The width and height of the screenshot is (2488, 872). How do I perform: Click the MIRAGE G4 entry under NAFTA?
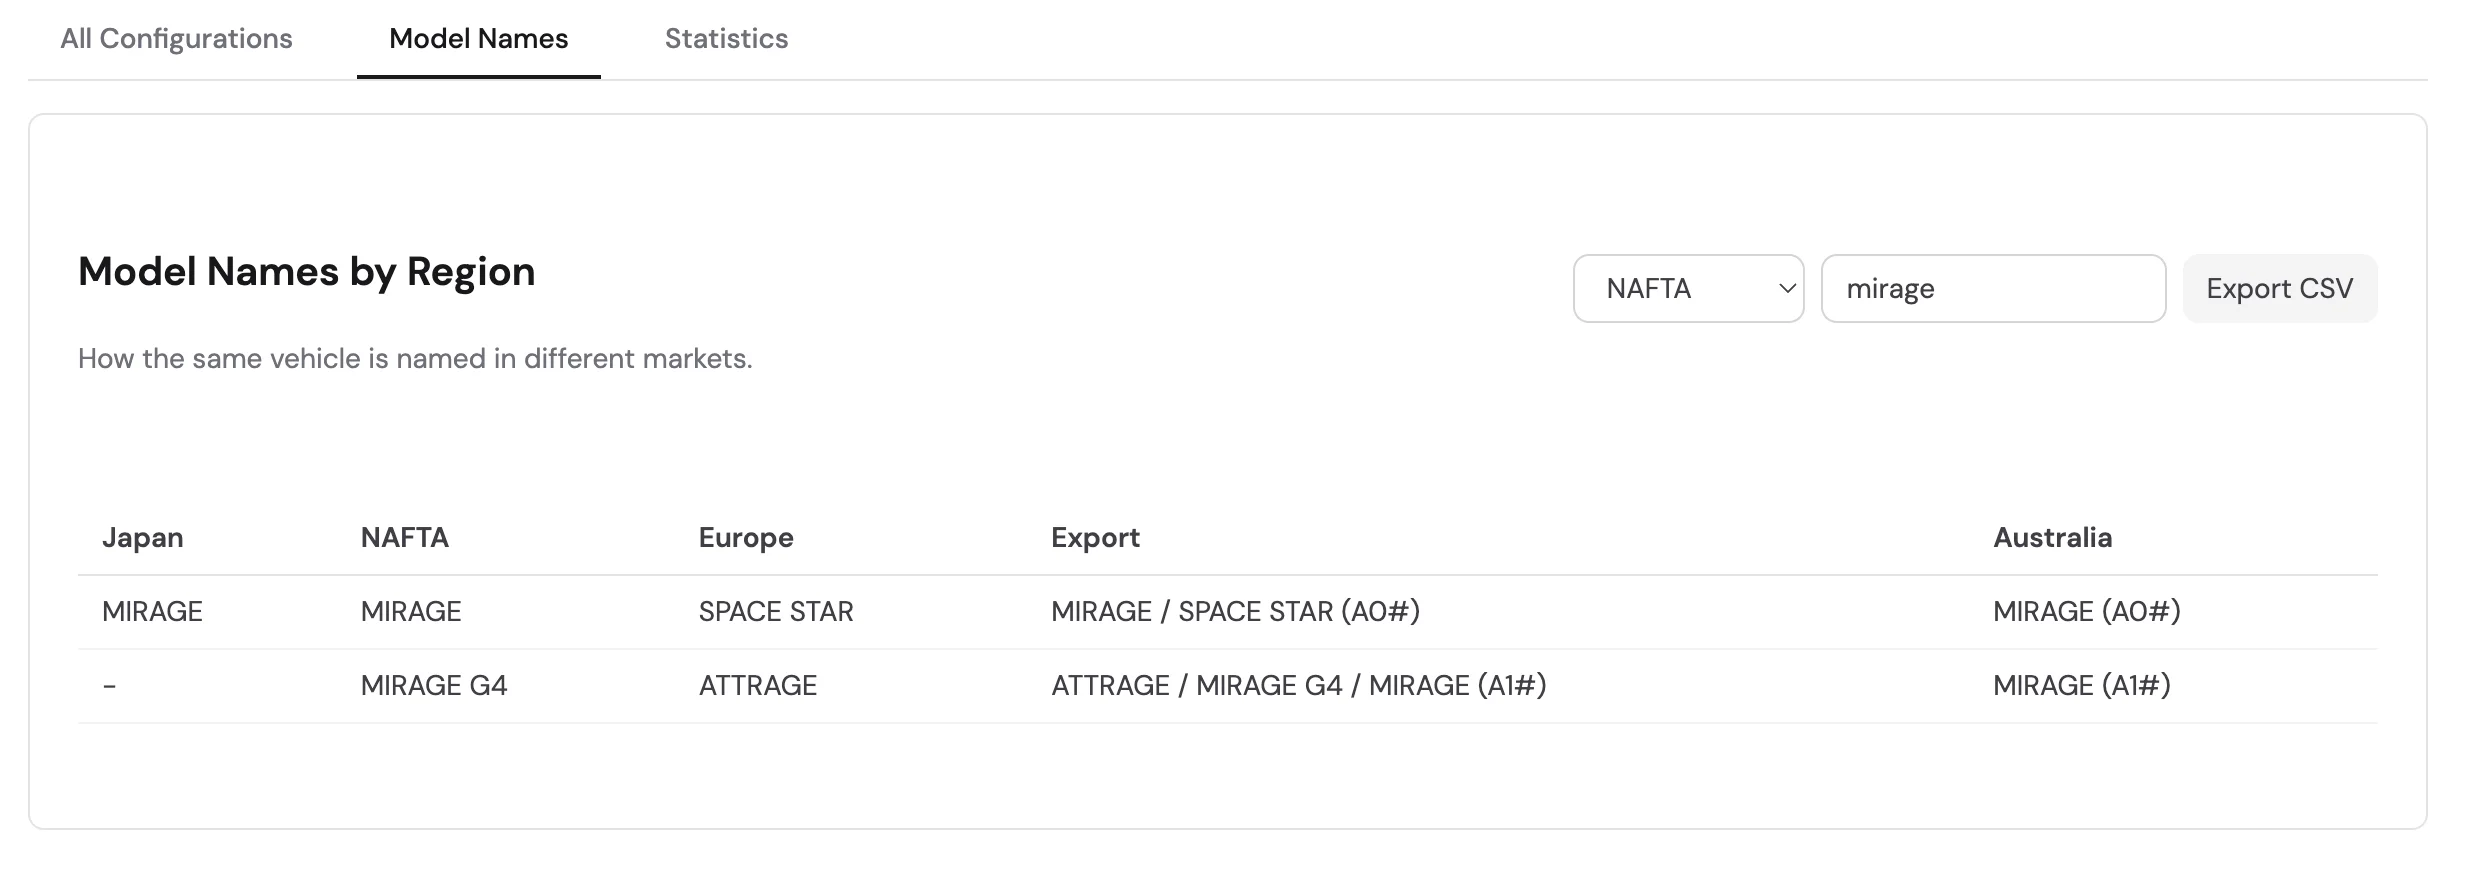click(434, 685)
